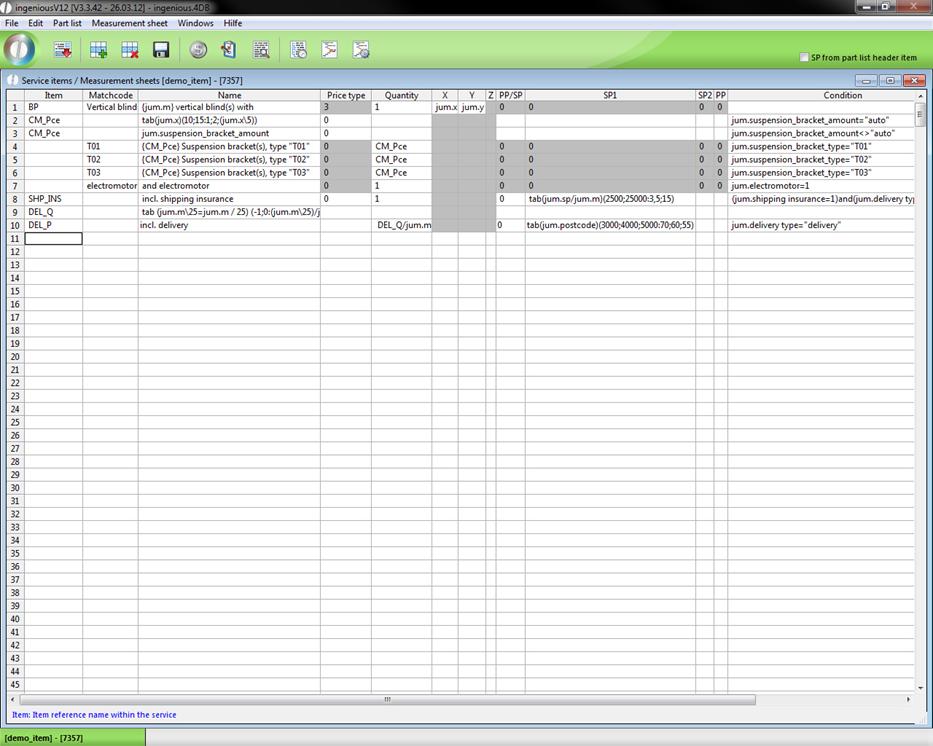The image size is (933, 746).
Task: Click the round grey coin icon
Action: [x=198, y=49]
